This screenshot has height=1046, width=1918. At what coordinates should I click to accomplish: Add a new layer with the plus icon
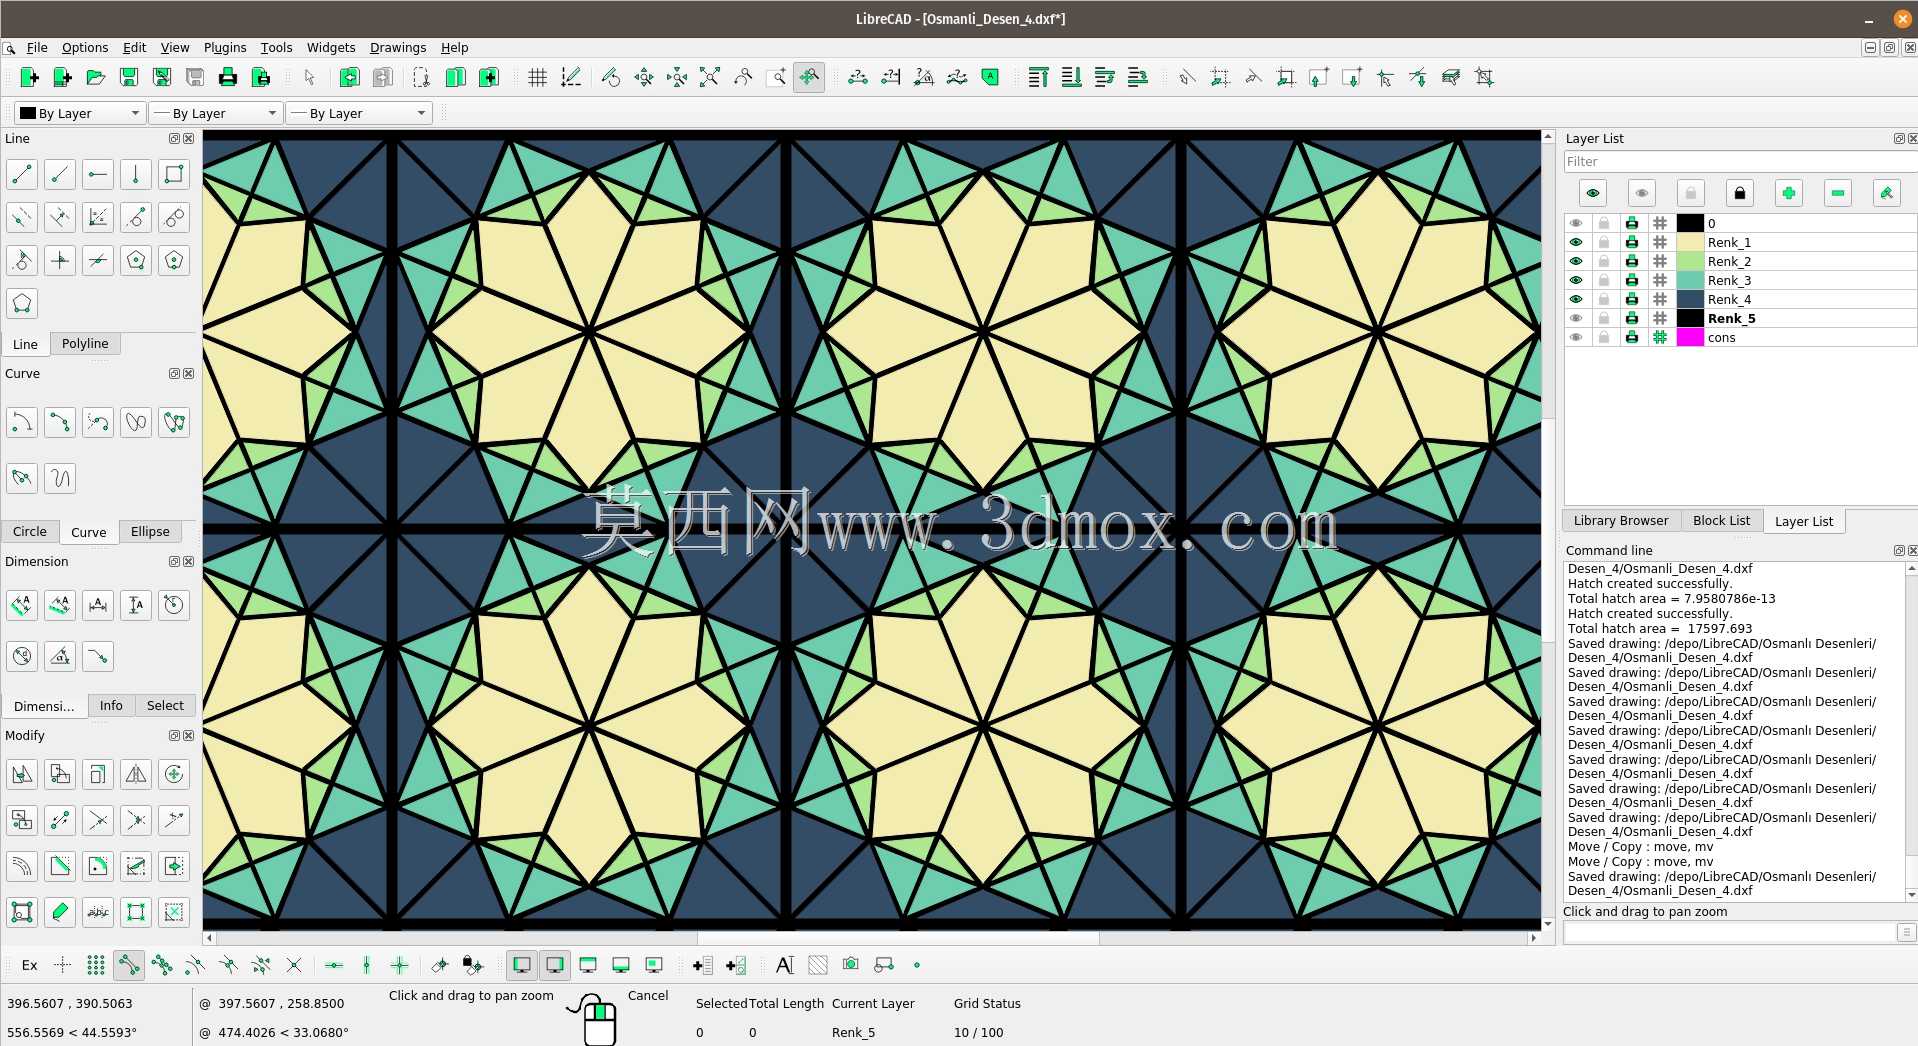coord(1788,193)
